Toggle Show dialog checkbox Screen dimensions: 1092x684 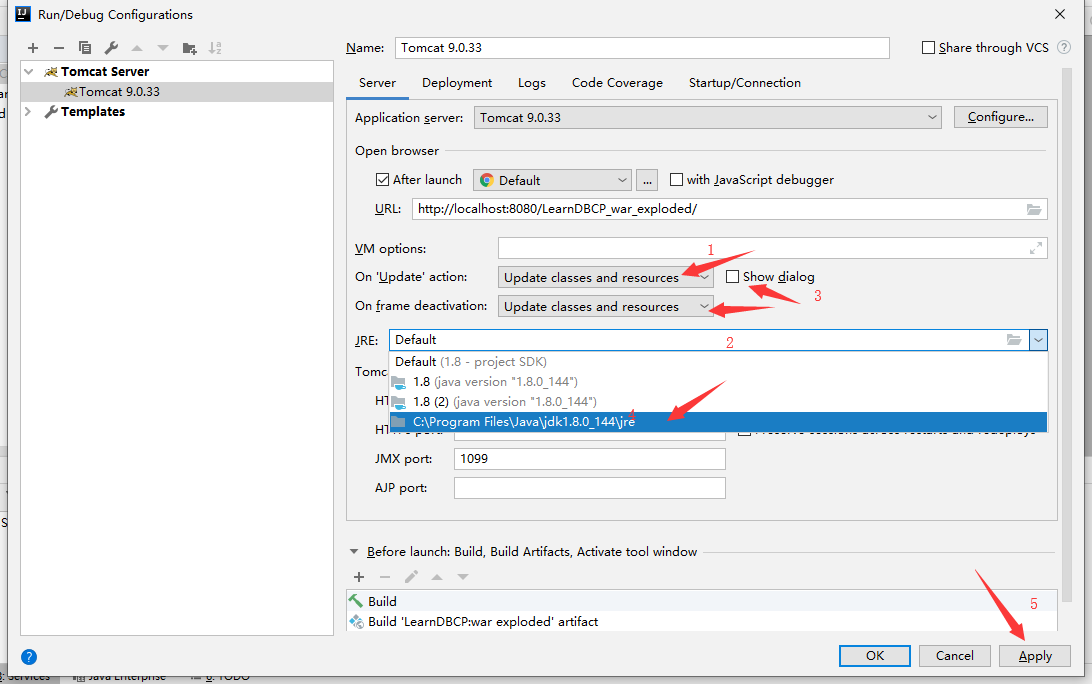(x=732, y=277)
